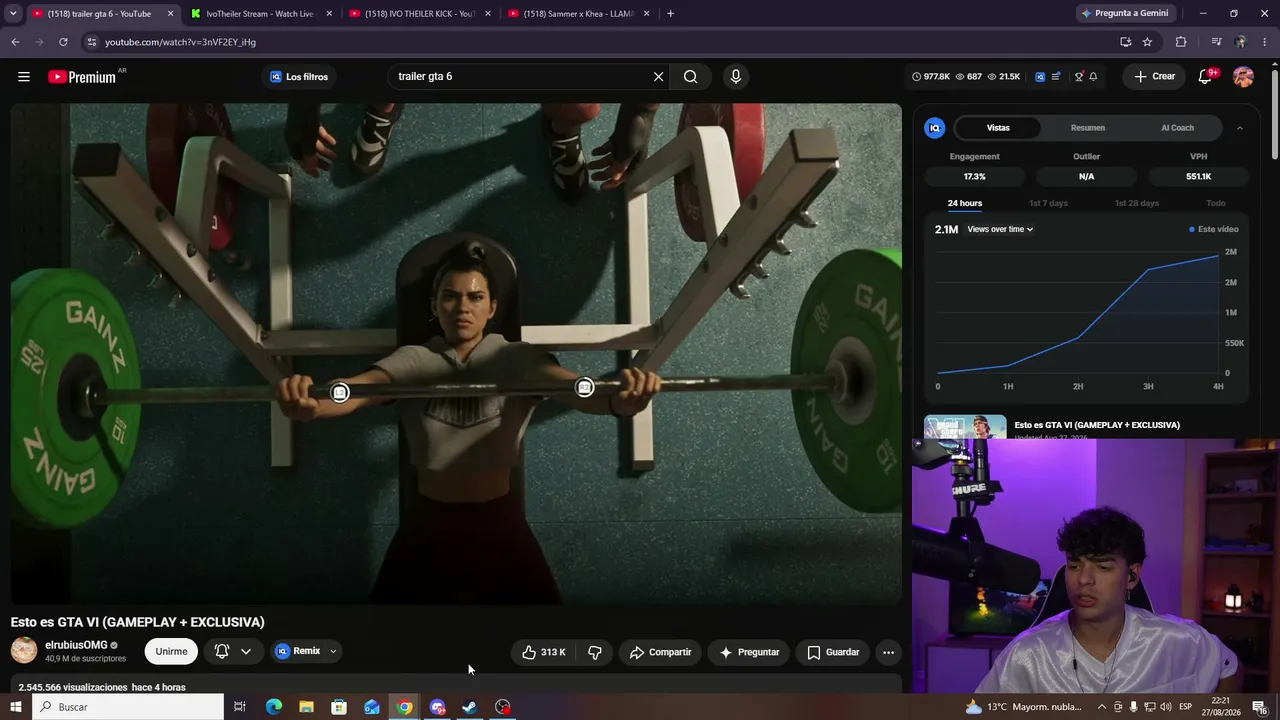This screenshot has width=1280, height=720.
Task: Like the video with 313 K likes
Action: [x=543, y=652]
